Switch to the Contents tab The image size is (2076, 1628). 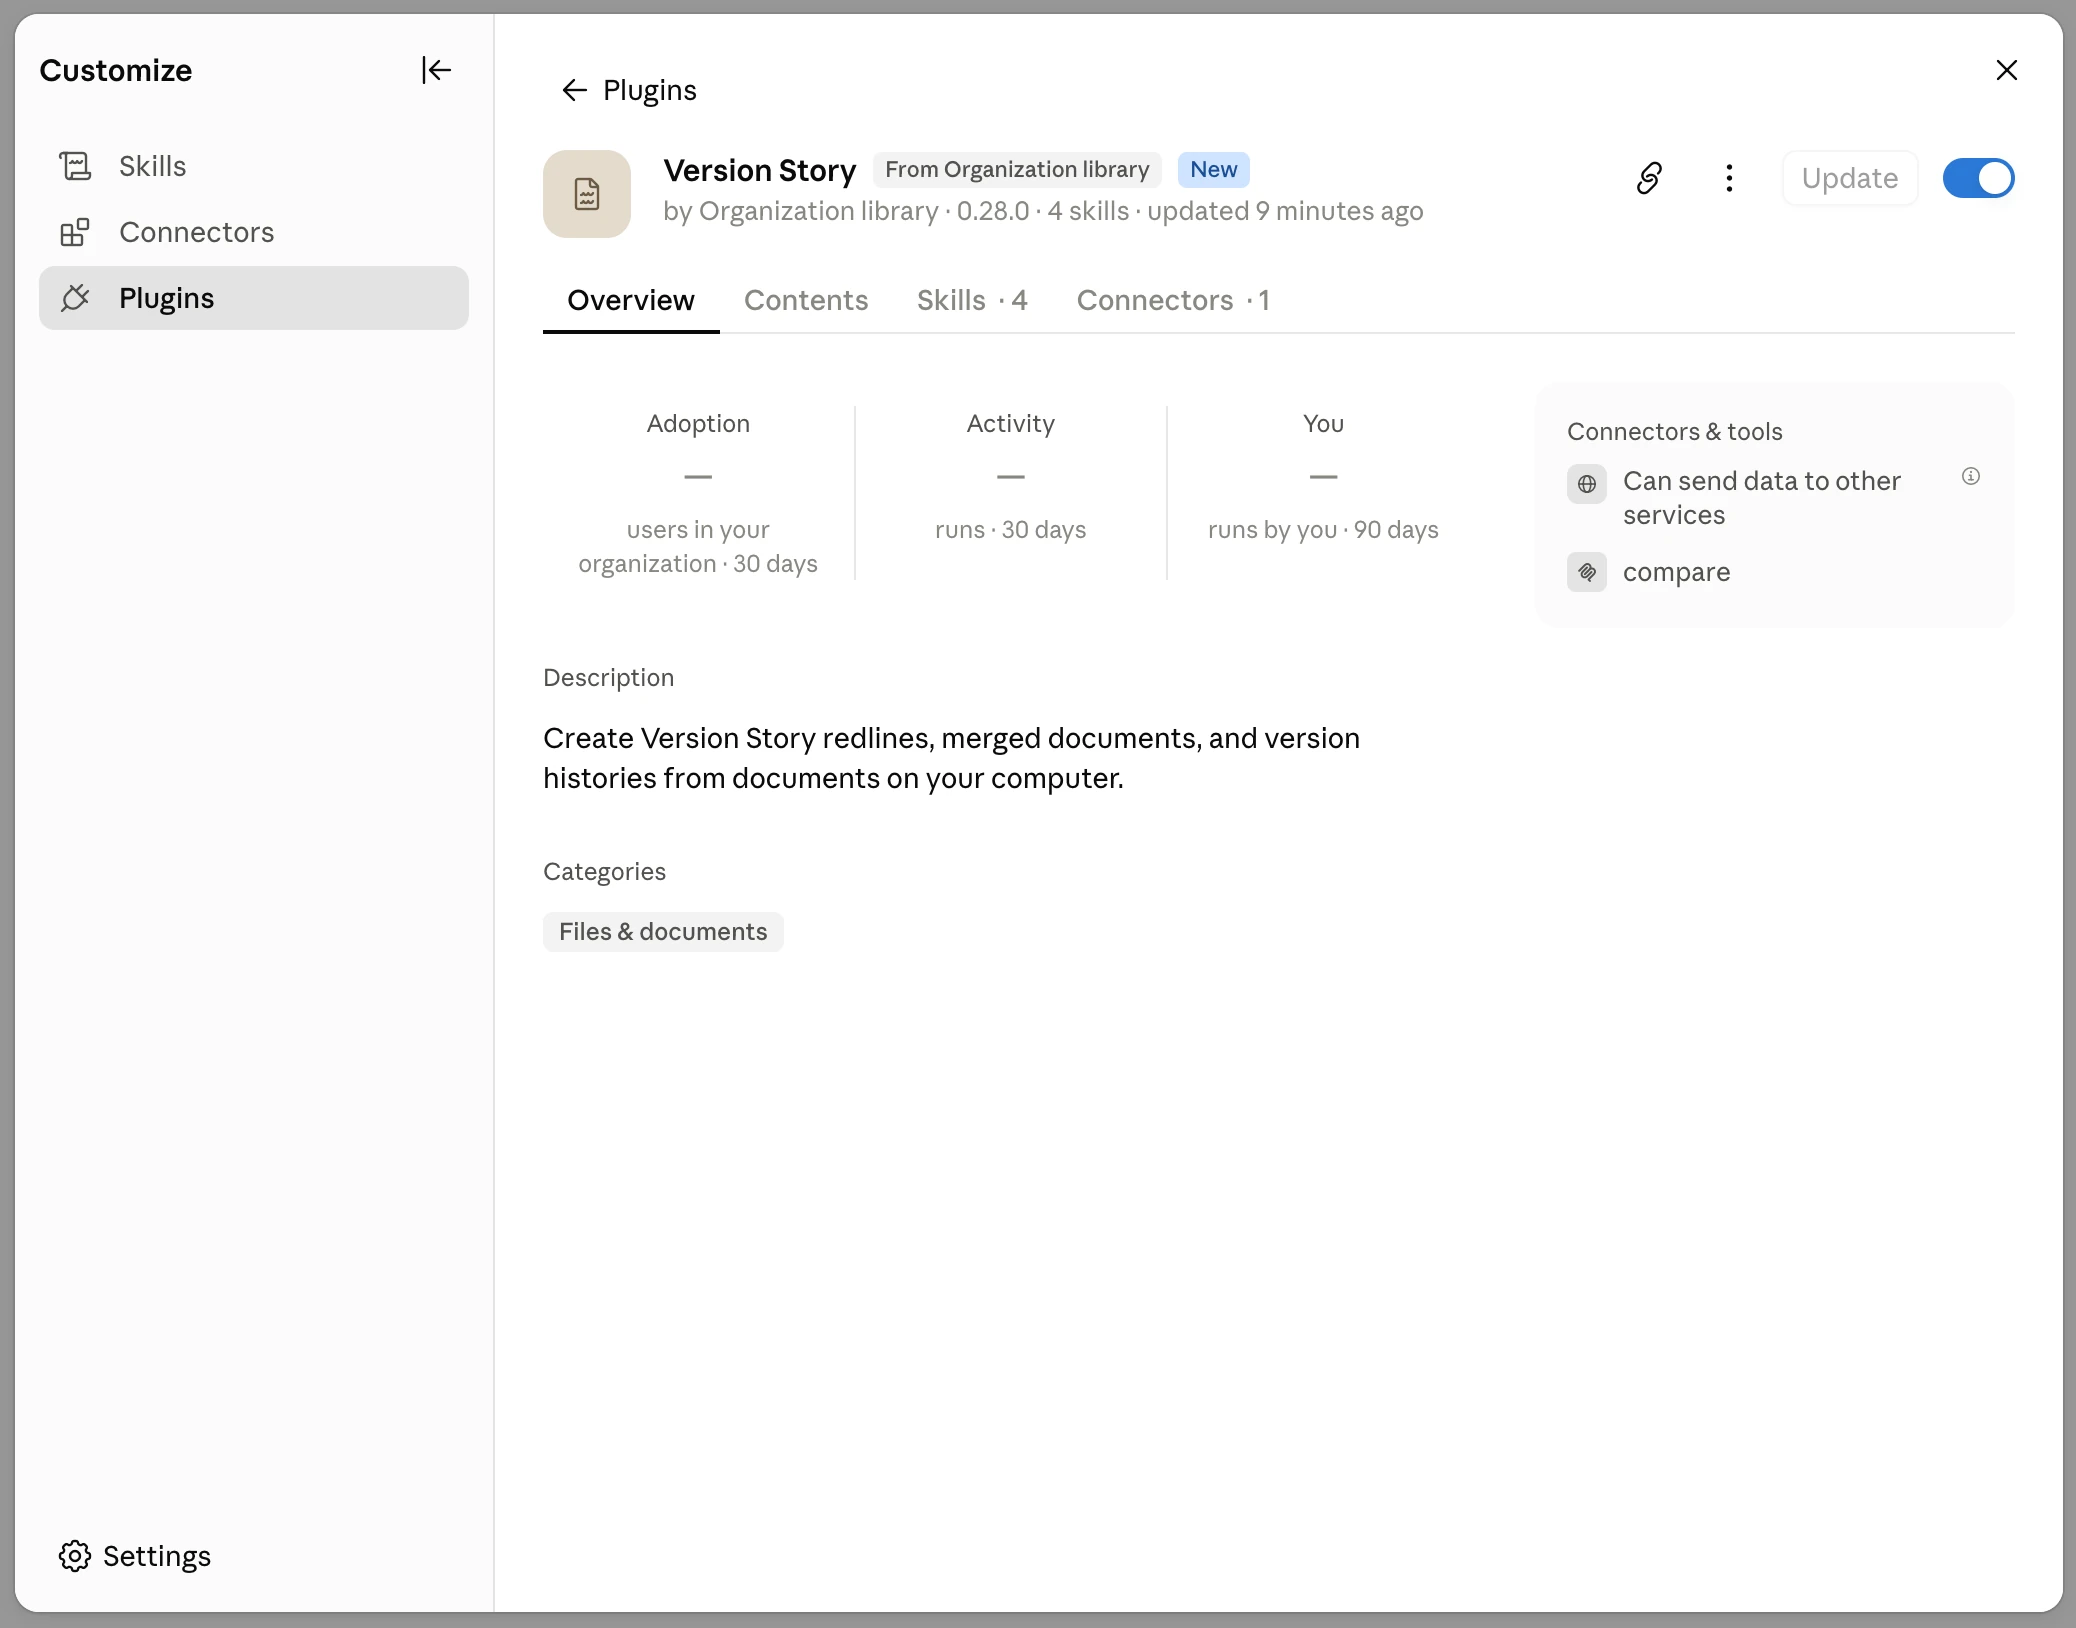[x=806, y=300]
